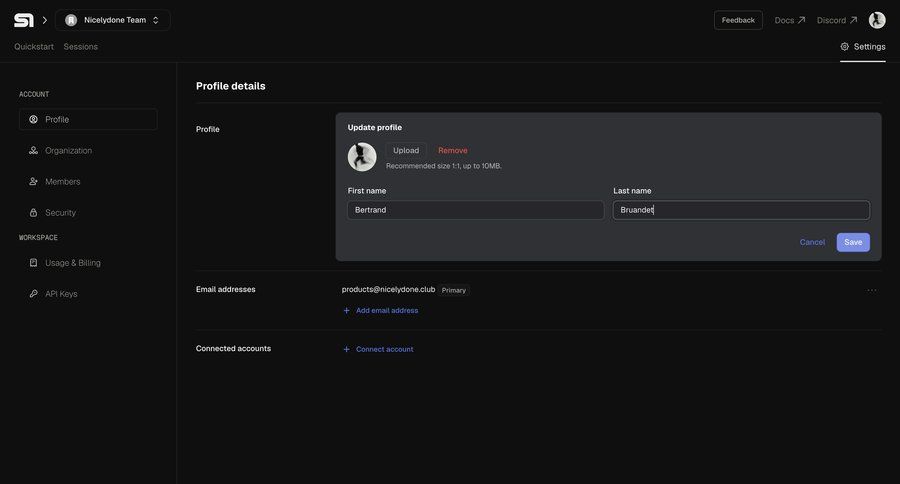Click the Profile person icon in sidebar
The image size is (900, 484).
point(33,119)
